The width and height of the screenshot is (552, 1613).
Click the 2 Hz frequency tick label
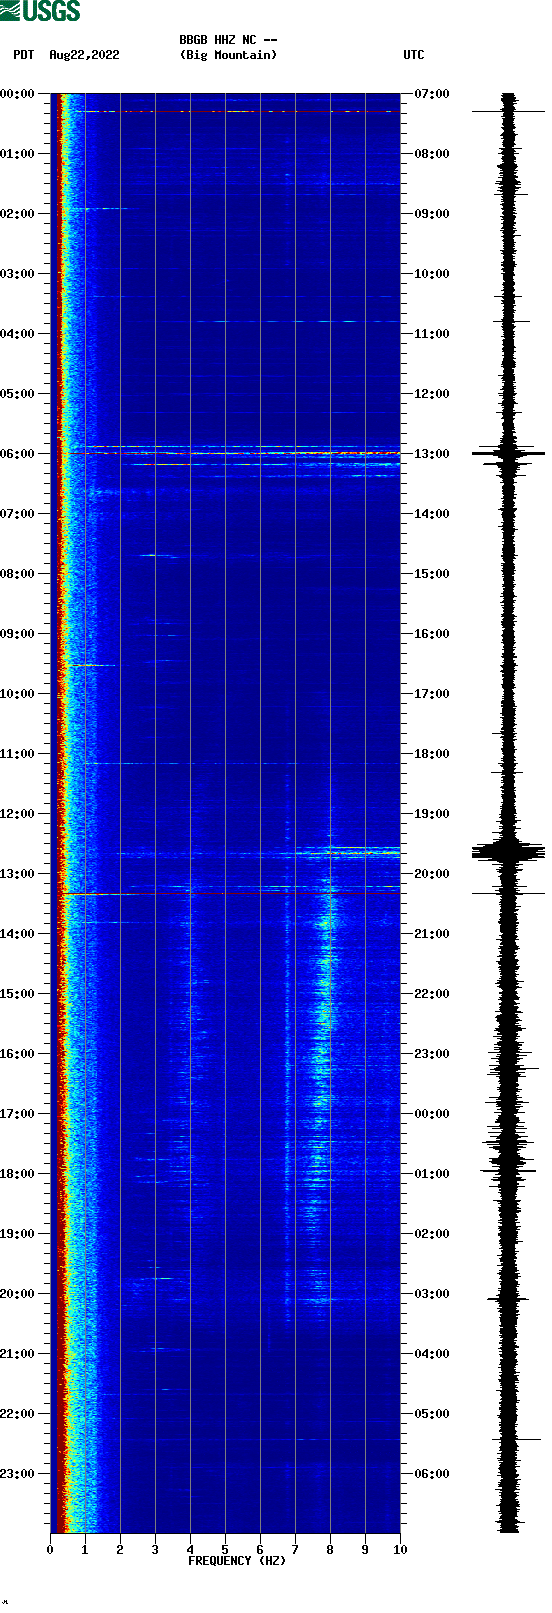pos(120,1550)
